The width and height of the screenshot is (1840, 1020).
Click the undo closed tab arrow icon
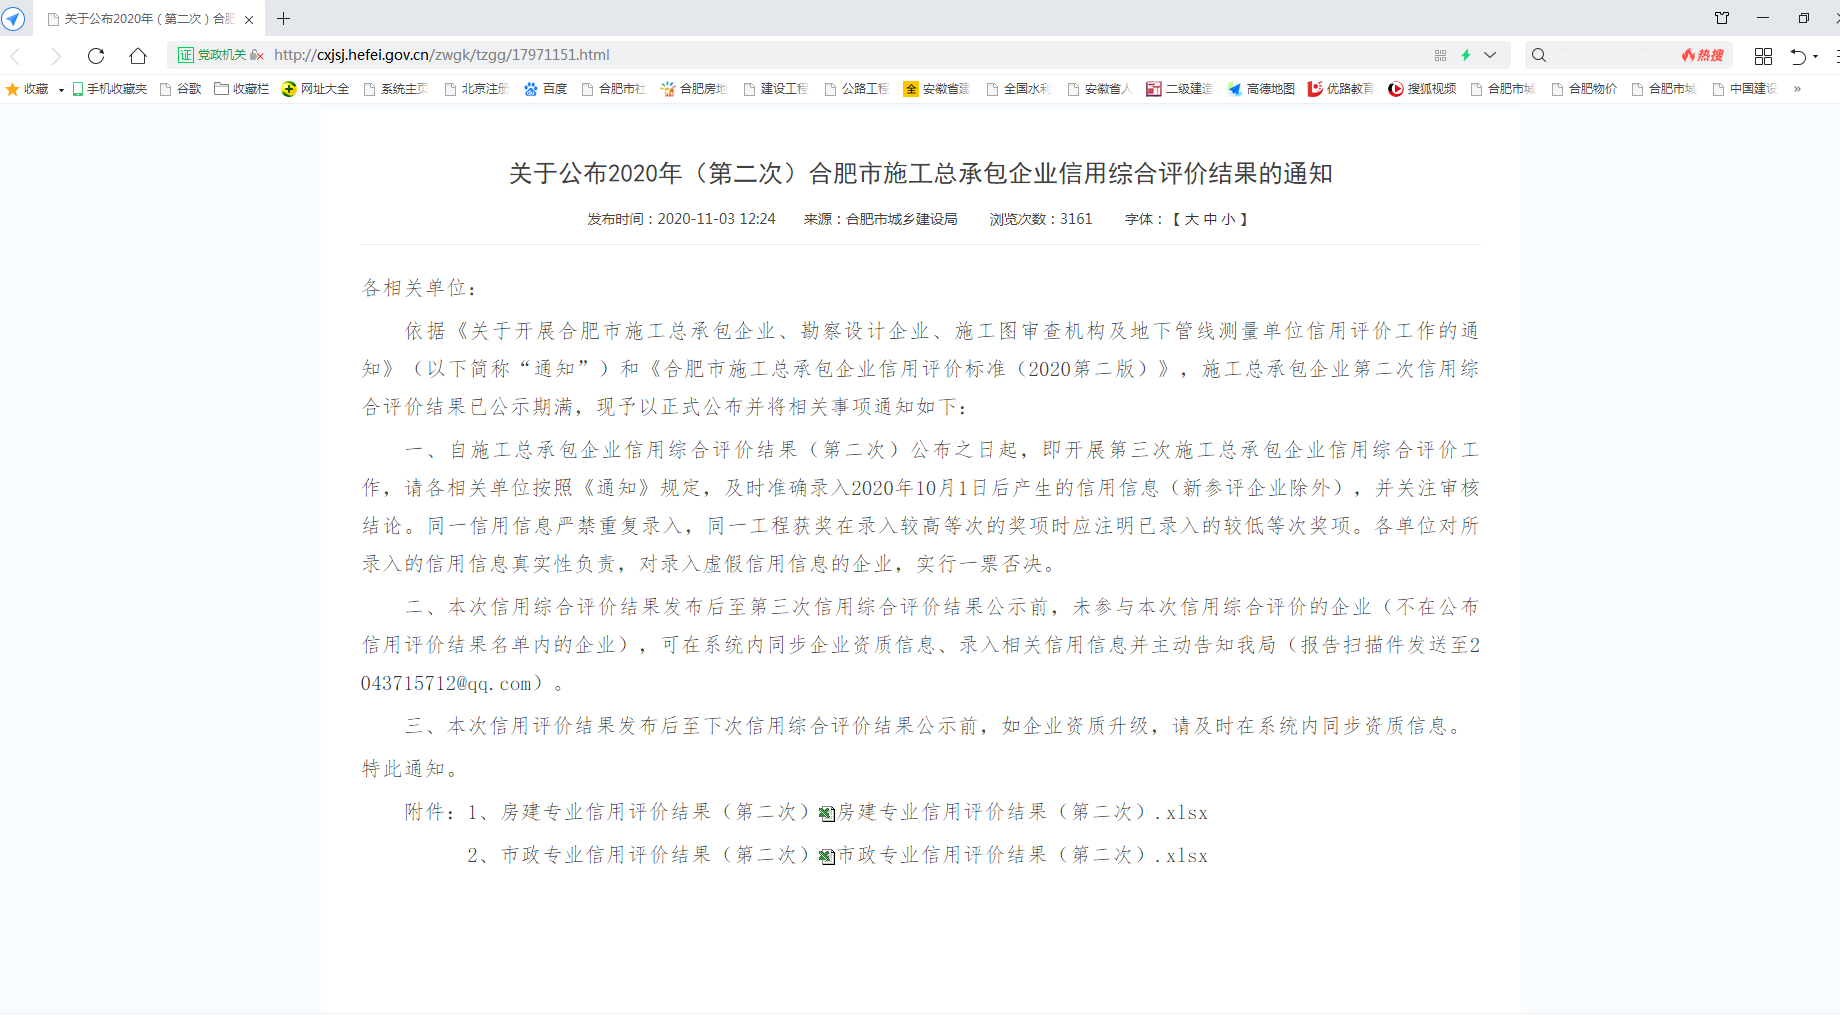[1798, 56]
